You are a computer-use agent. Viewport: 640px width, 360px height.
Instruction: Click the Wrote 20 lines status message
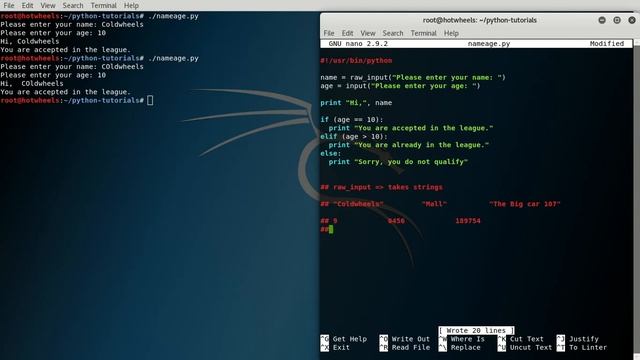[x=476, y=330]
